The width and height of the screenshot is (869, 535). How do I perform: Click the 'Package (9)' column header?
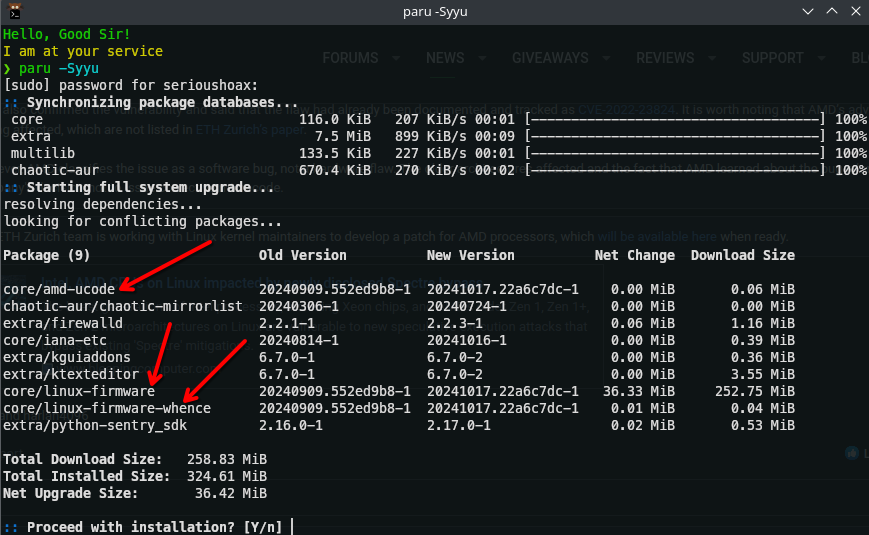[x=47, y=256]
